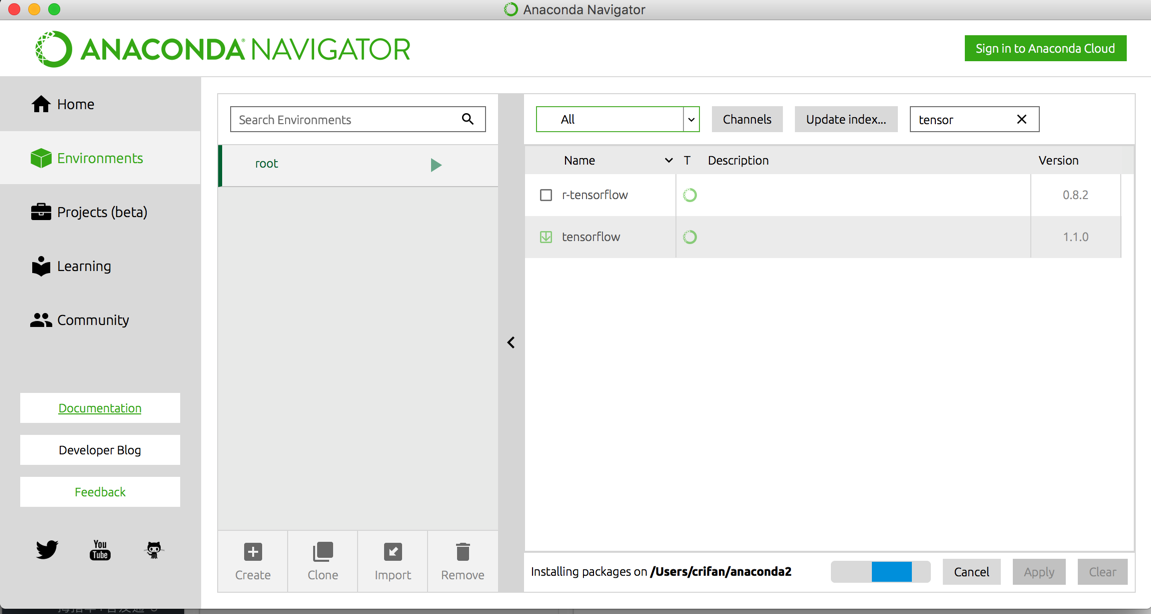1151x614 pixels.
Task: Click the /Users/crifan/anaconda2 install path text
Action: tap(721, 572)
